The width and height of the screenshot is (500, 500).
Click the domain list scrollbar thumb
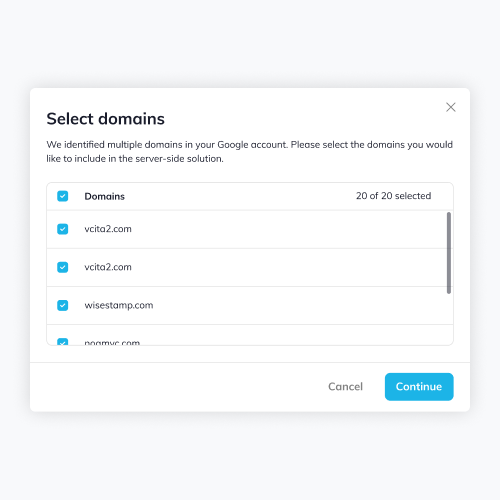[x=449, y=253]
